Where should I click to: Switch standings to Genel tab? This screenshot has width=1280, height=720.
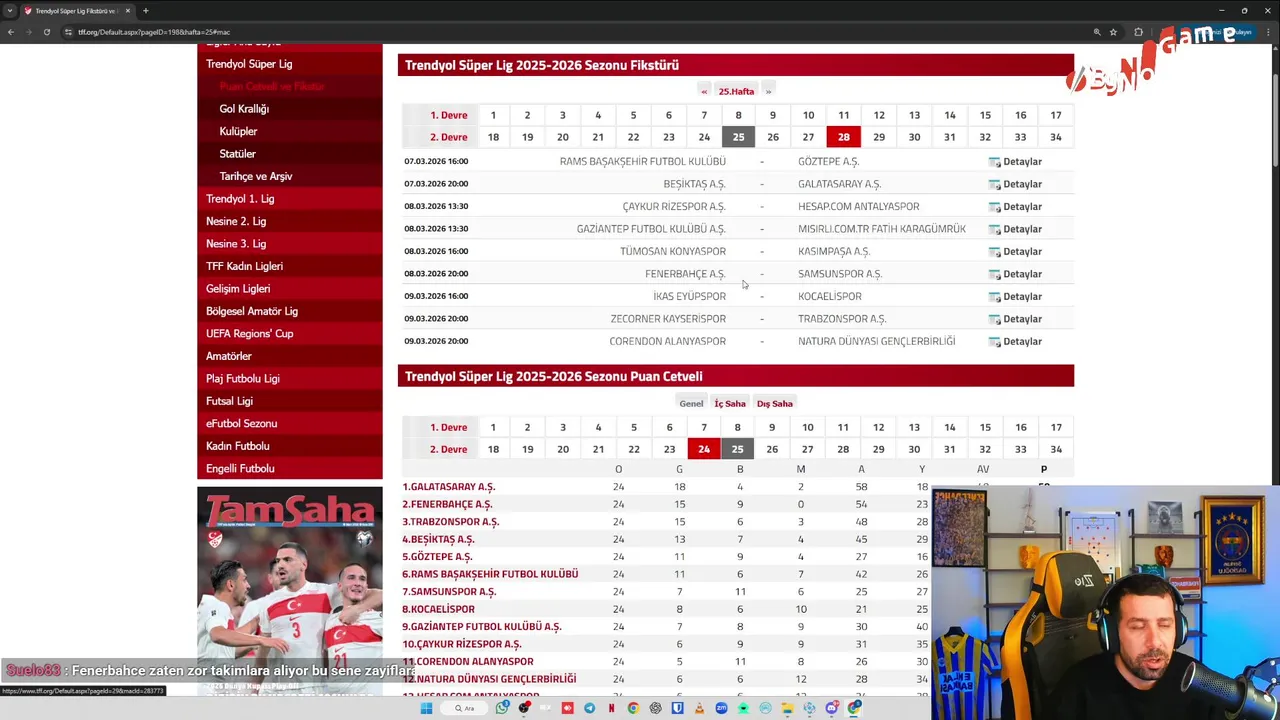tap(691, 404)
